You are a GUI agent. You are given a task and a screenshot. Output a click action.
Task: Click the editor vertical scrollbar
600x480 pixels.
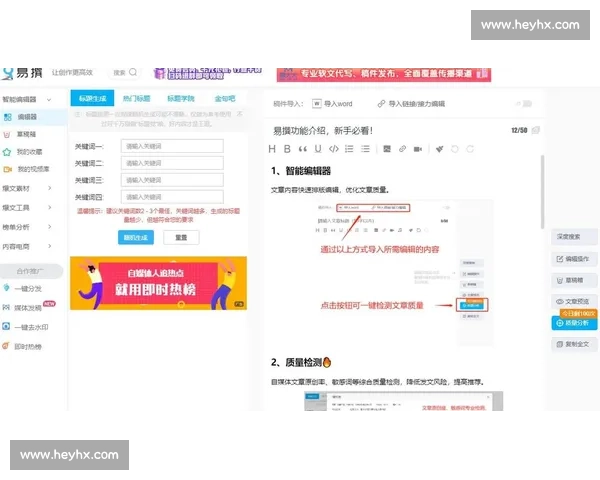(542, 191)
